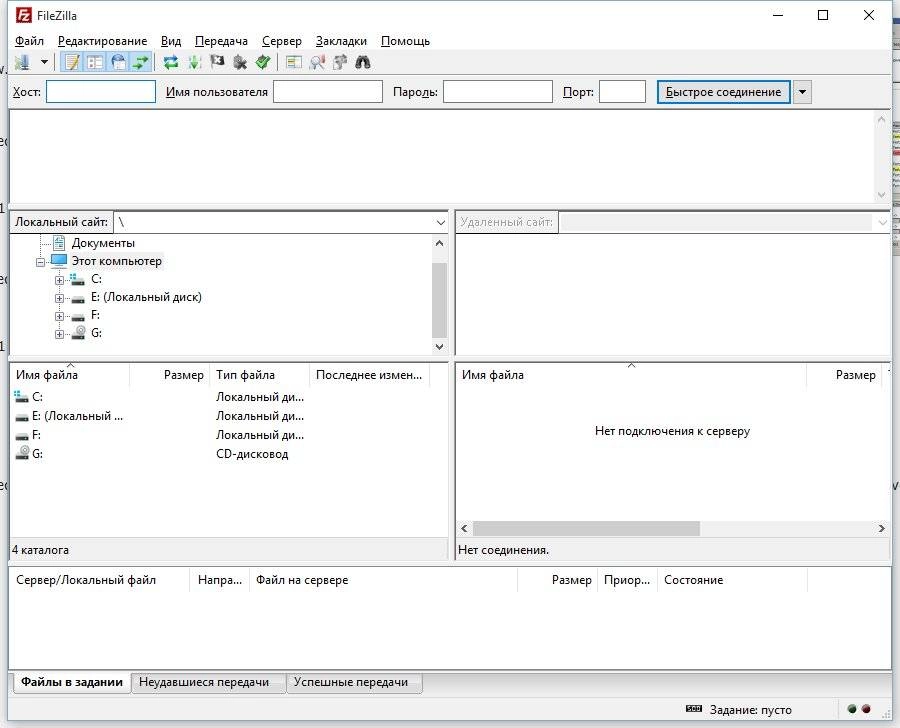
Task: Sort local list by Имя файла column
Action: (x=69, y=375)
